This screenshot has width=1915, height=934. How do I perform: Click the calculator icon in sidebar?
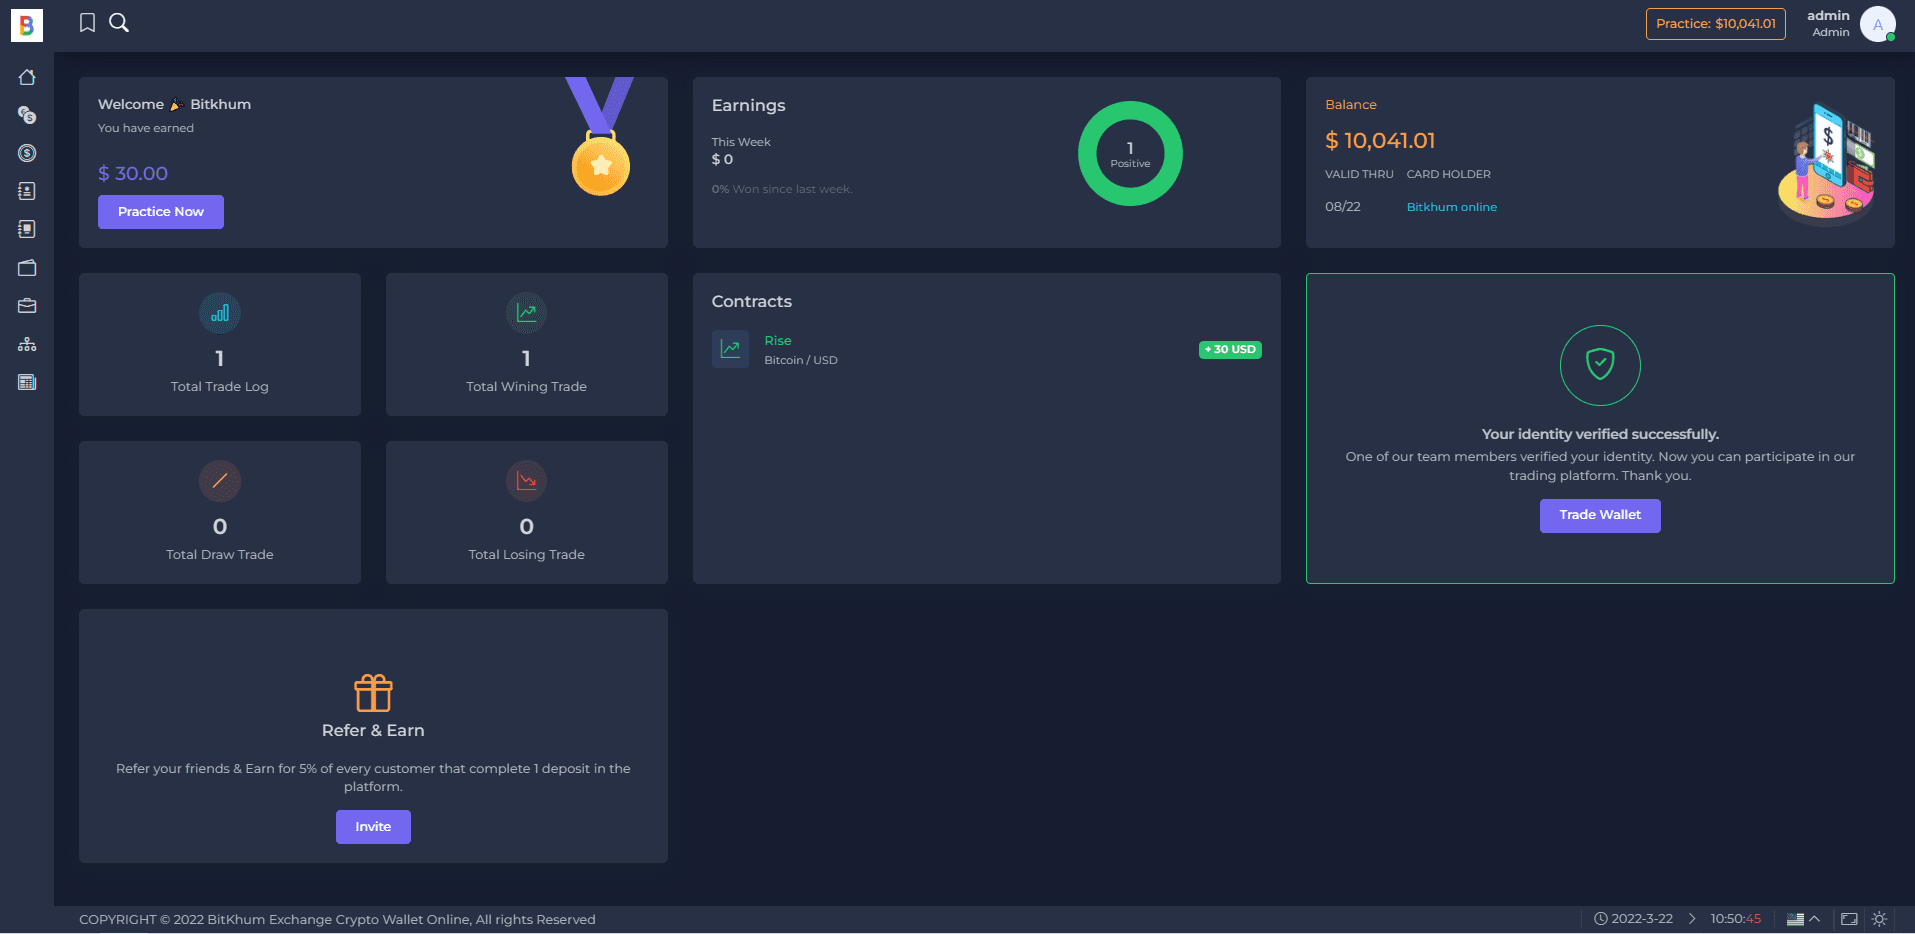click(x=27, y=382)
